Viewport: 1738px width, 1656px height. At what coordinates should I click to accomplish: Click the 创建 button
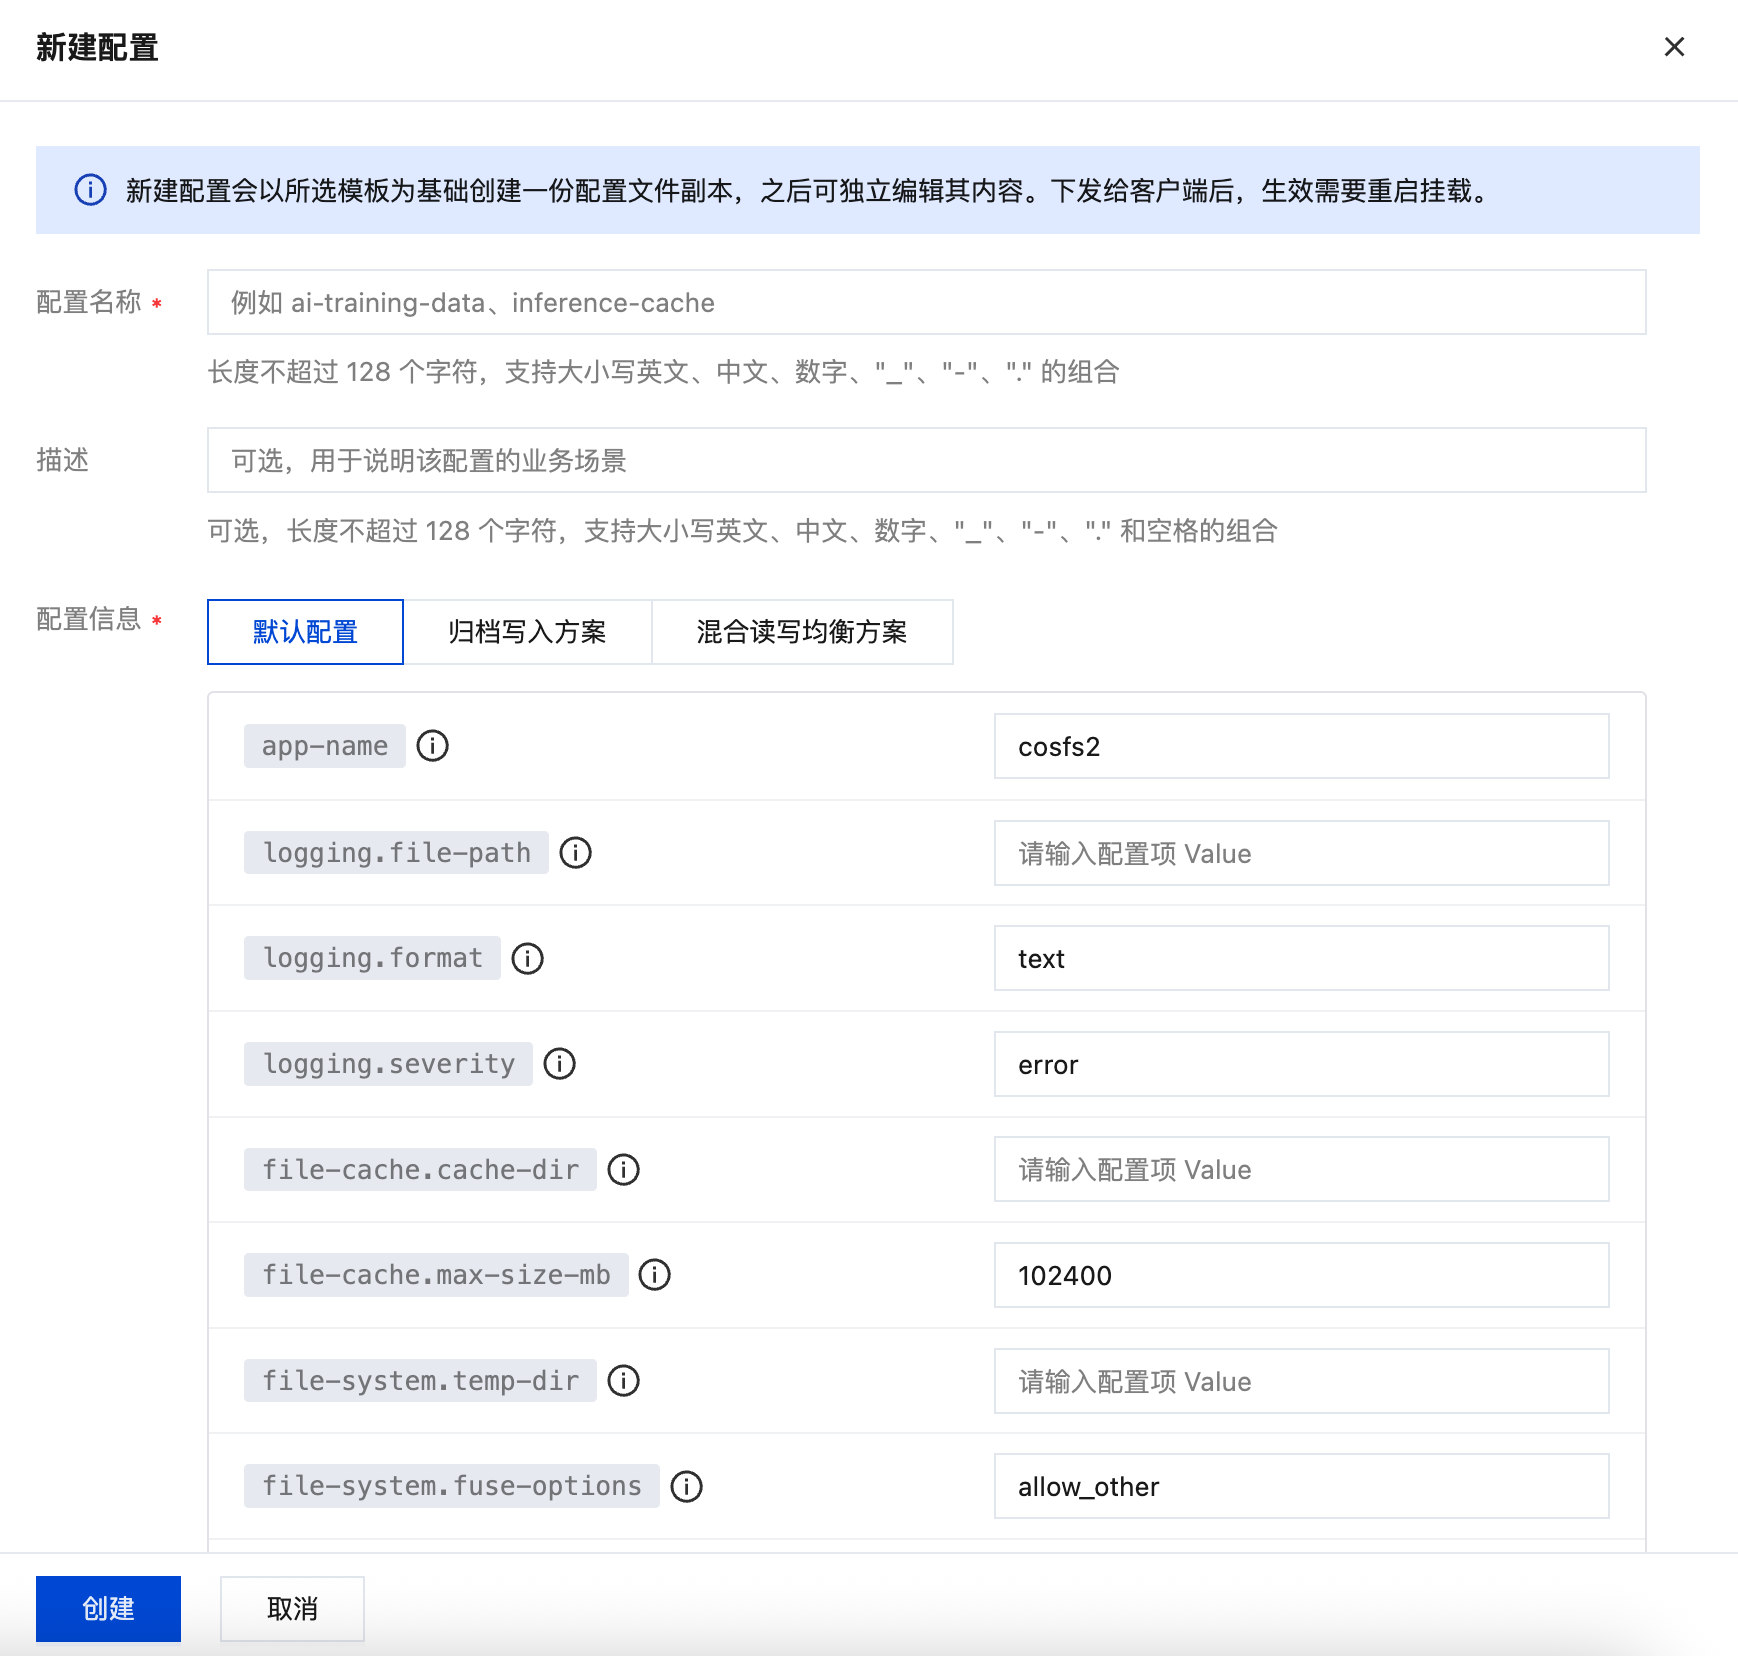coord(108,1609)
